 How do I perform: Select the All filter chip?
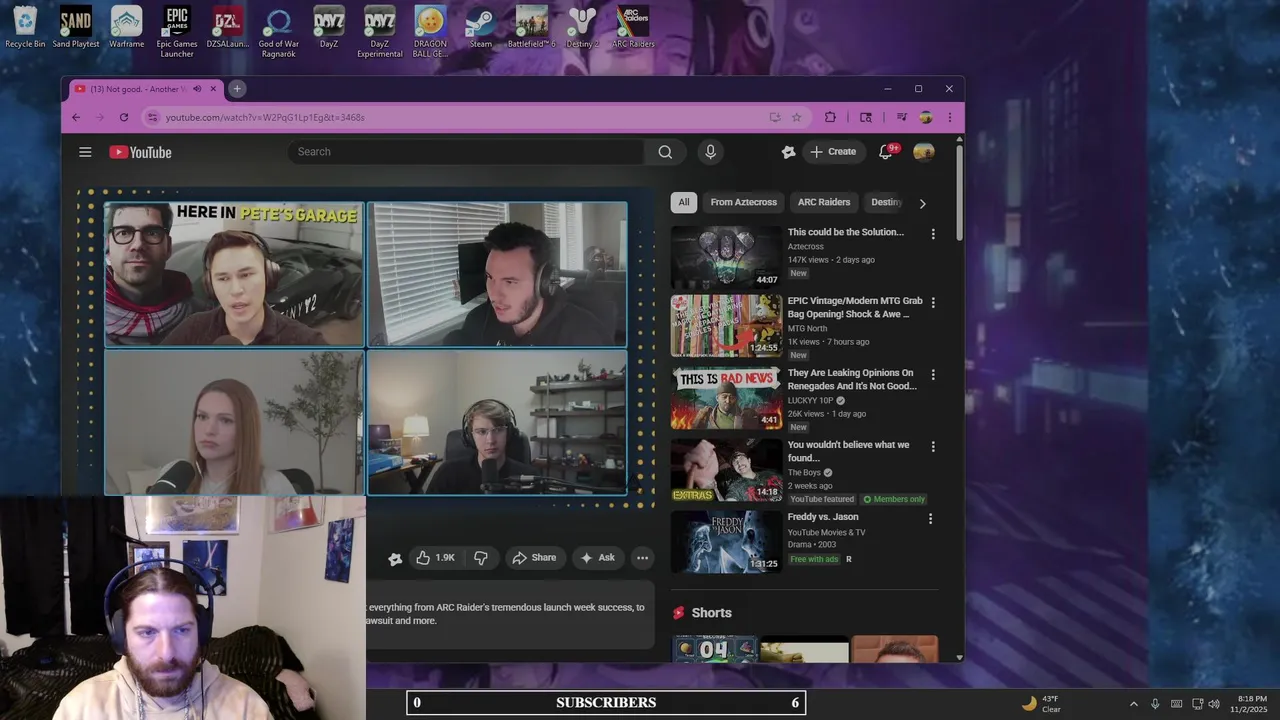[x=684, y=202]
